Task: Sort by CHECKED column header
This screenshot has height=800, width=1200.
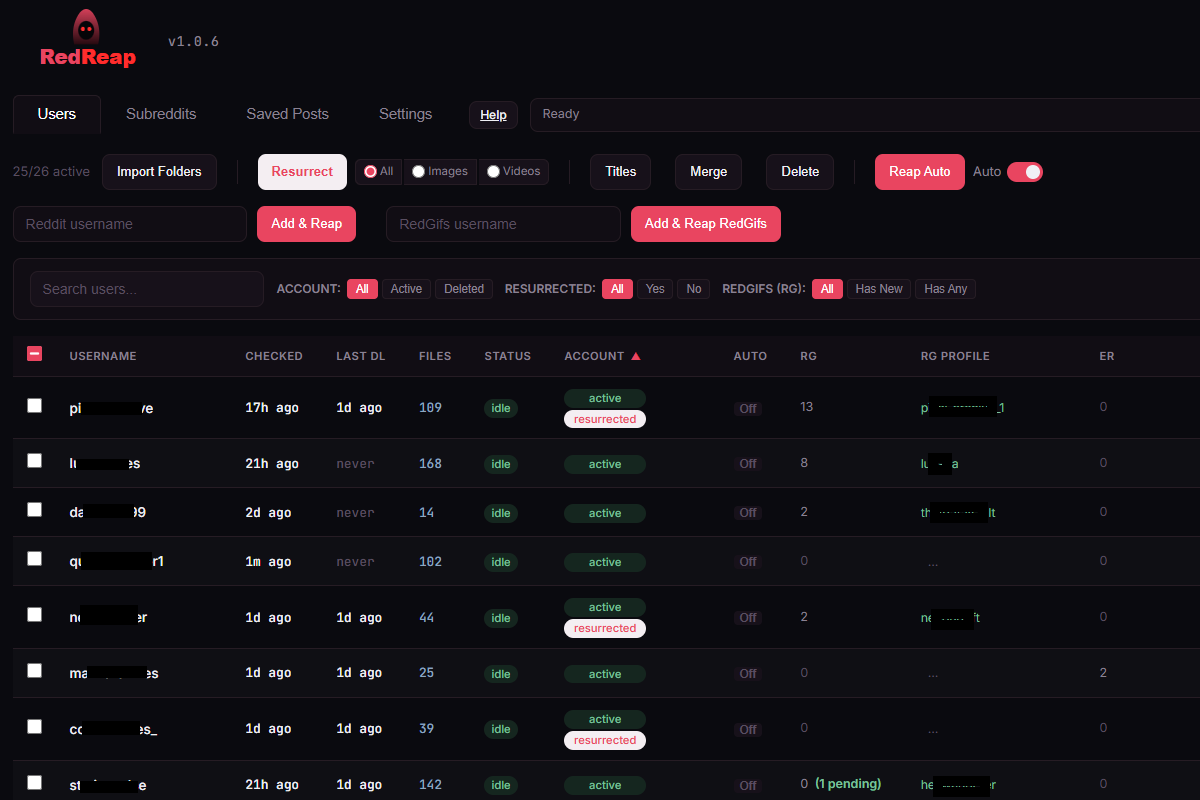Action: tap(274, 356)
